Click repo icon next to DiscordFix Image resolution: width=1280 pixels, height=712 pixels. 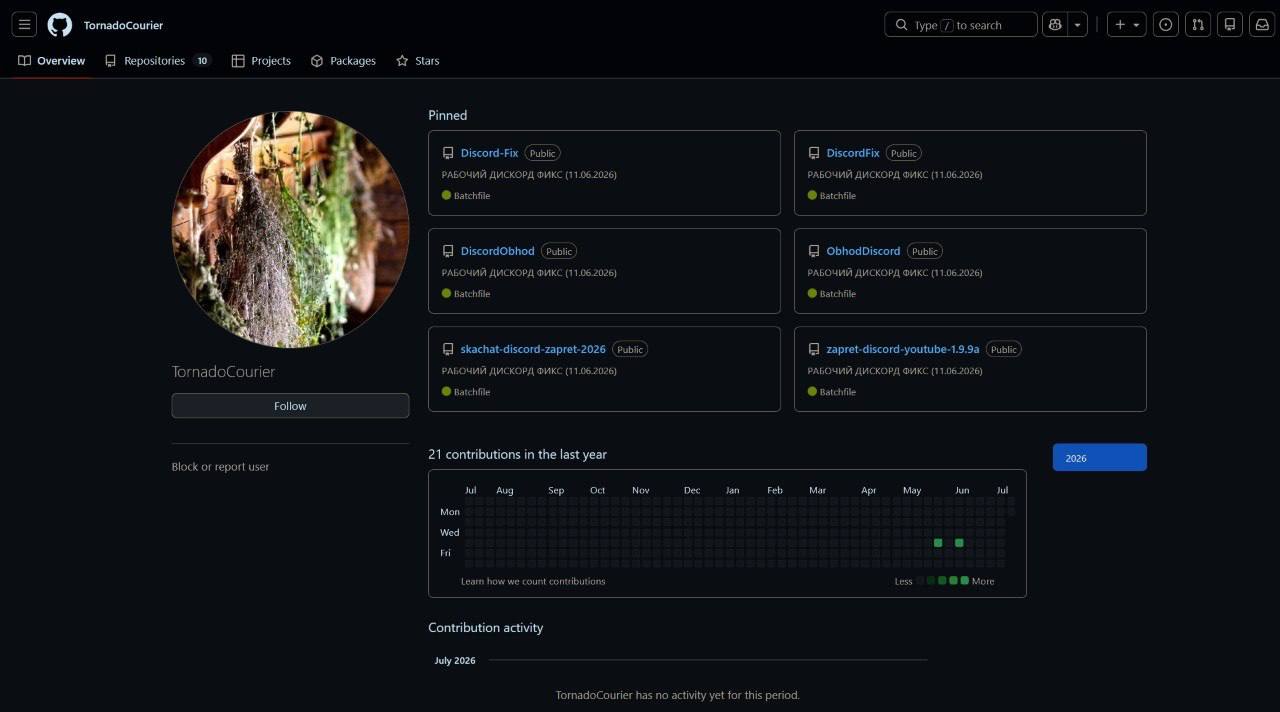click(x=814, y=153)
